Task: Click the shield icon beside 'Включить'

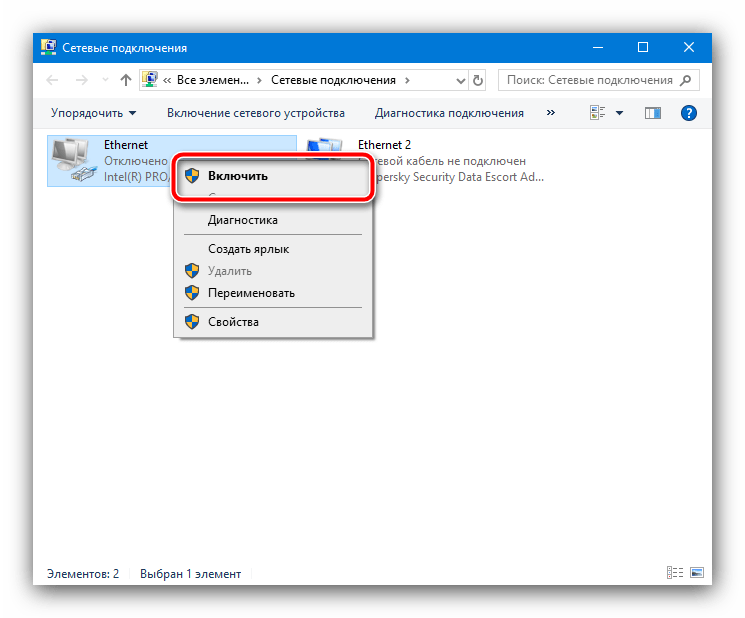Action: [x=192, y=176]
